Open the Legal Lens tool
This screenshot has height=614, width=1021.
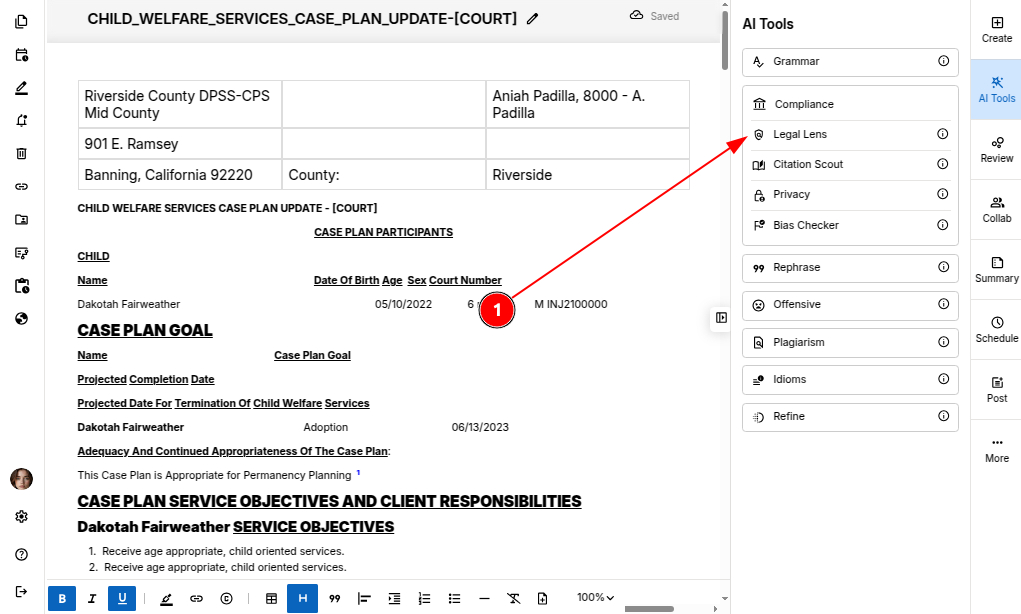pyautogui.click(x=800, y=134)
